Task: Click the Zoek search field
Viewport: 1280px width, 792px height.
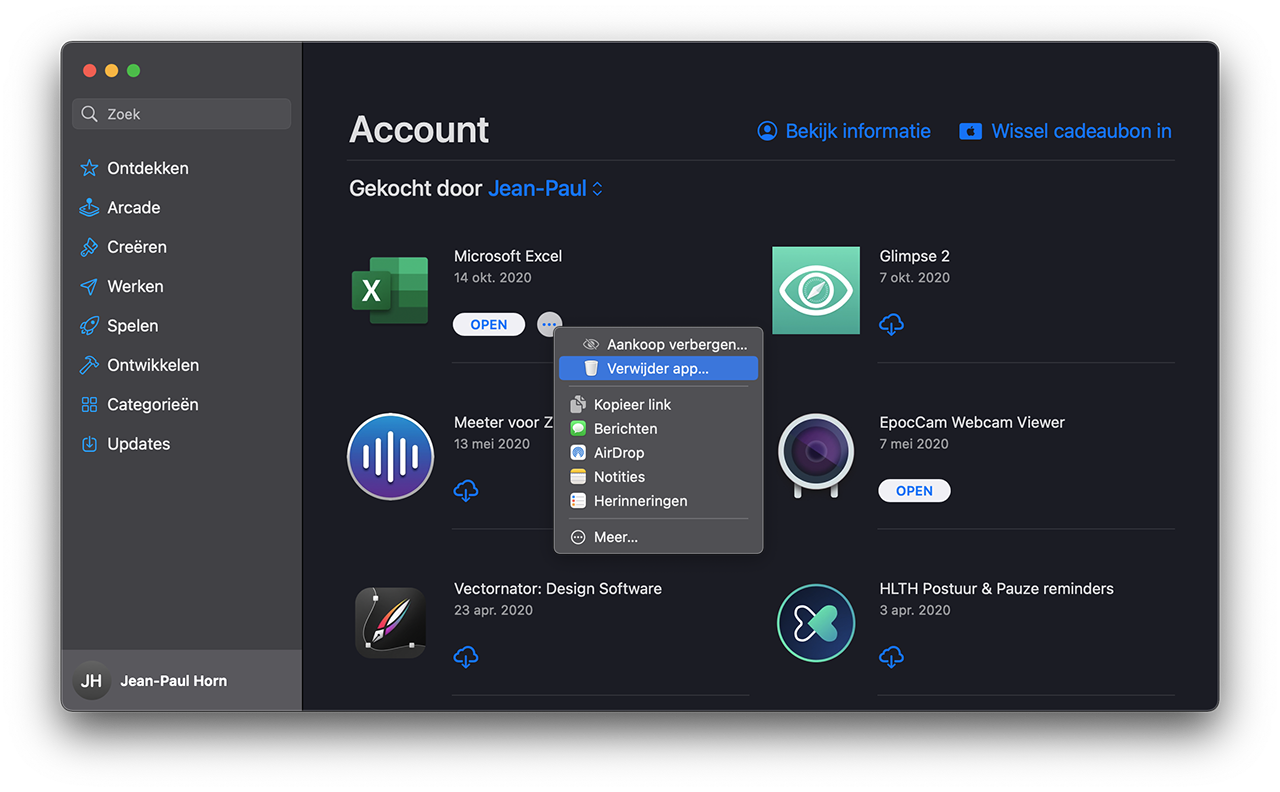Action: click(181, 114)
